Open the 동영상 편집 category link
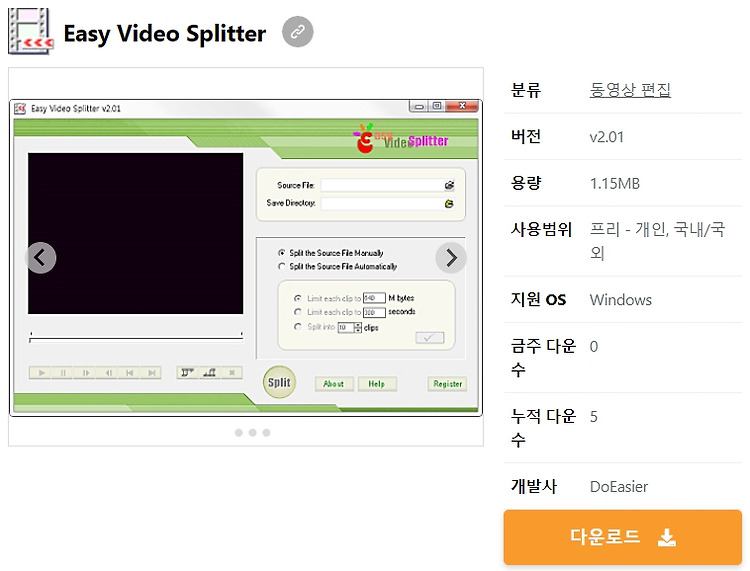750x571 pixels. point(630,89)
